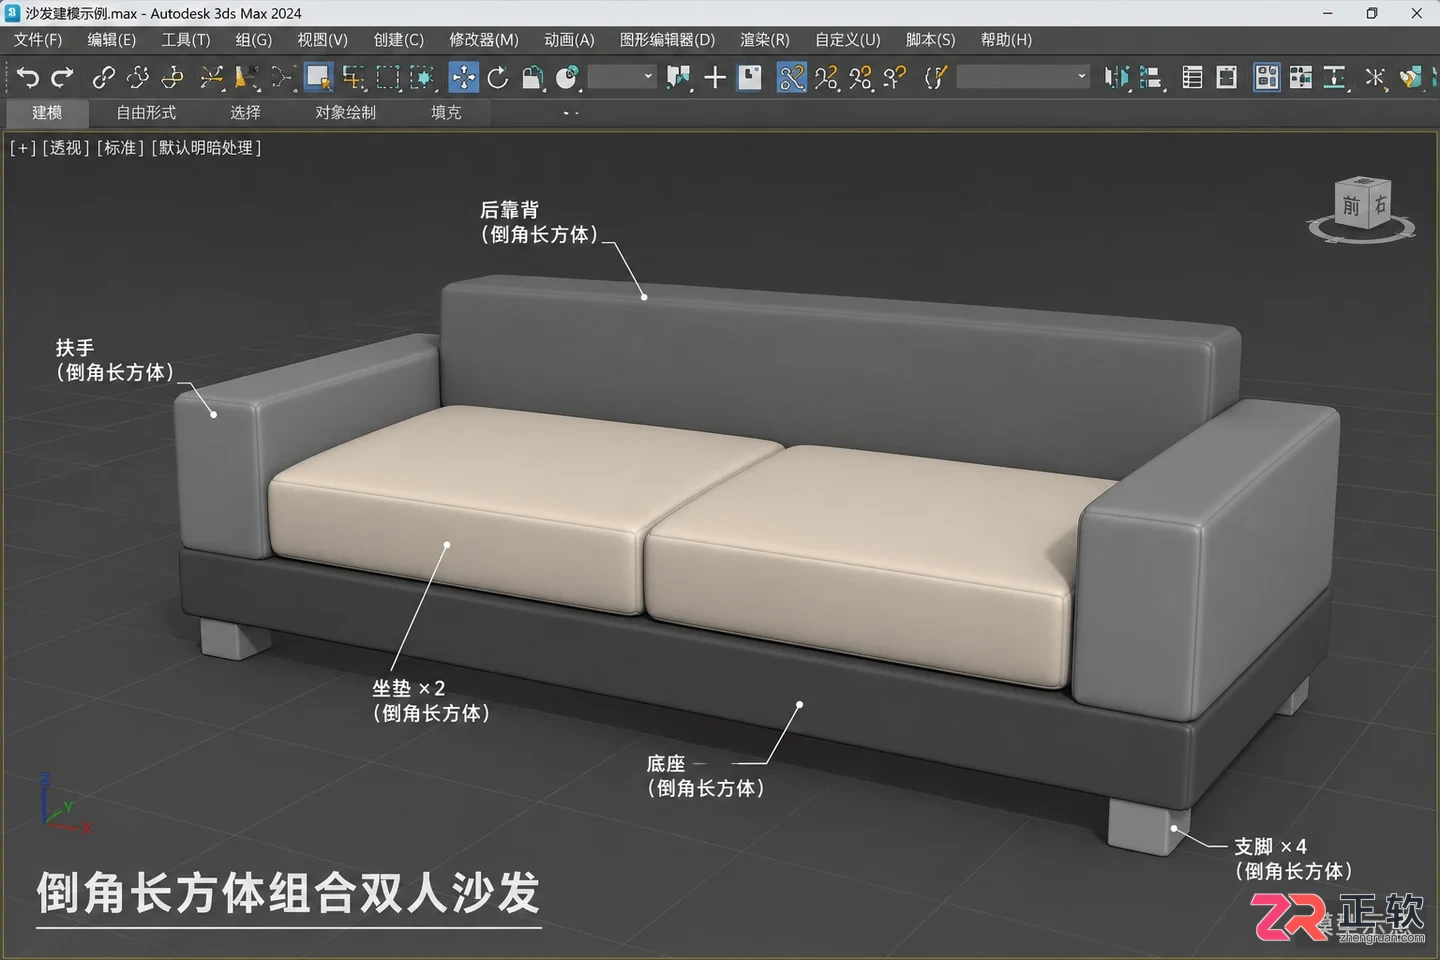This screenshot has height=960, width=1440.
Task: Click the Mirror tool icon
Action: click(1117, 77)
